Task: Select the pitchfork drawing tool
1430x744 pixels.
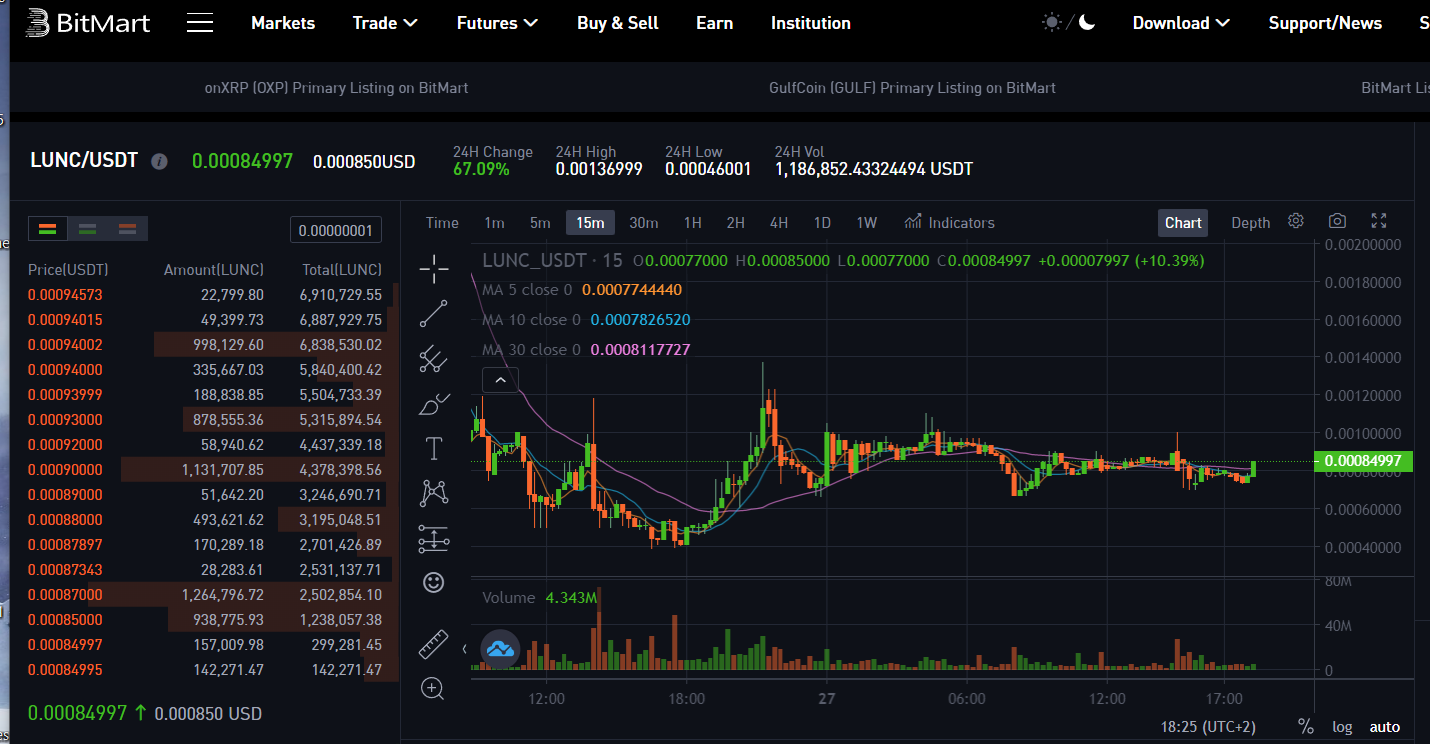Action: [433, 358]
